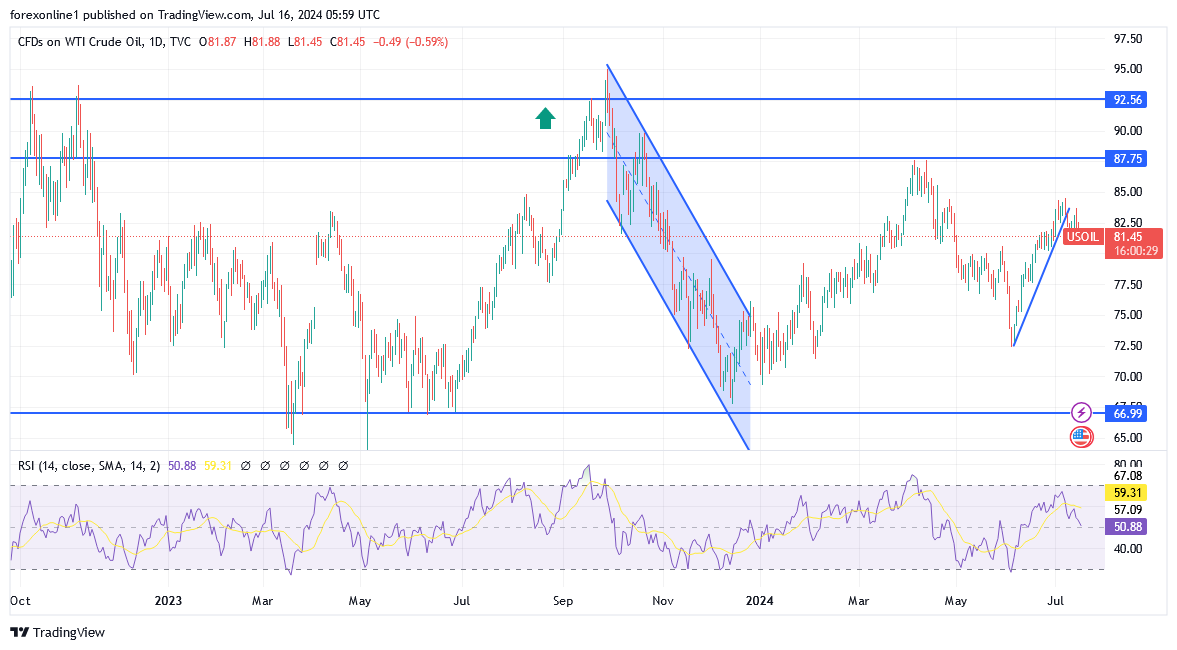Click the purple lightning bolt event icon
Image resolution: width=1177 pixels, height=650 pixels.
tap(1081, 412)
